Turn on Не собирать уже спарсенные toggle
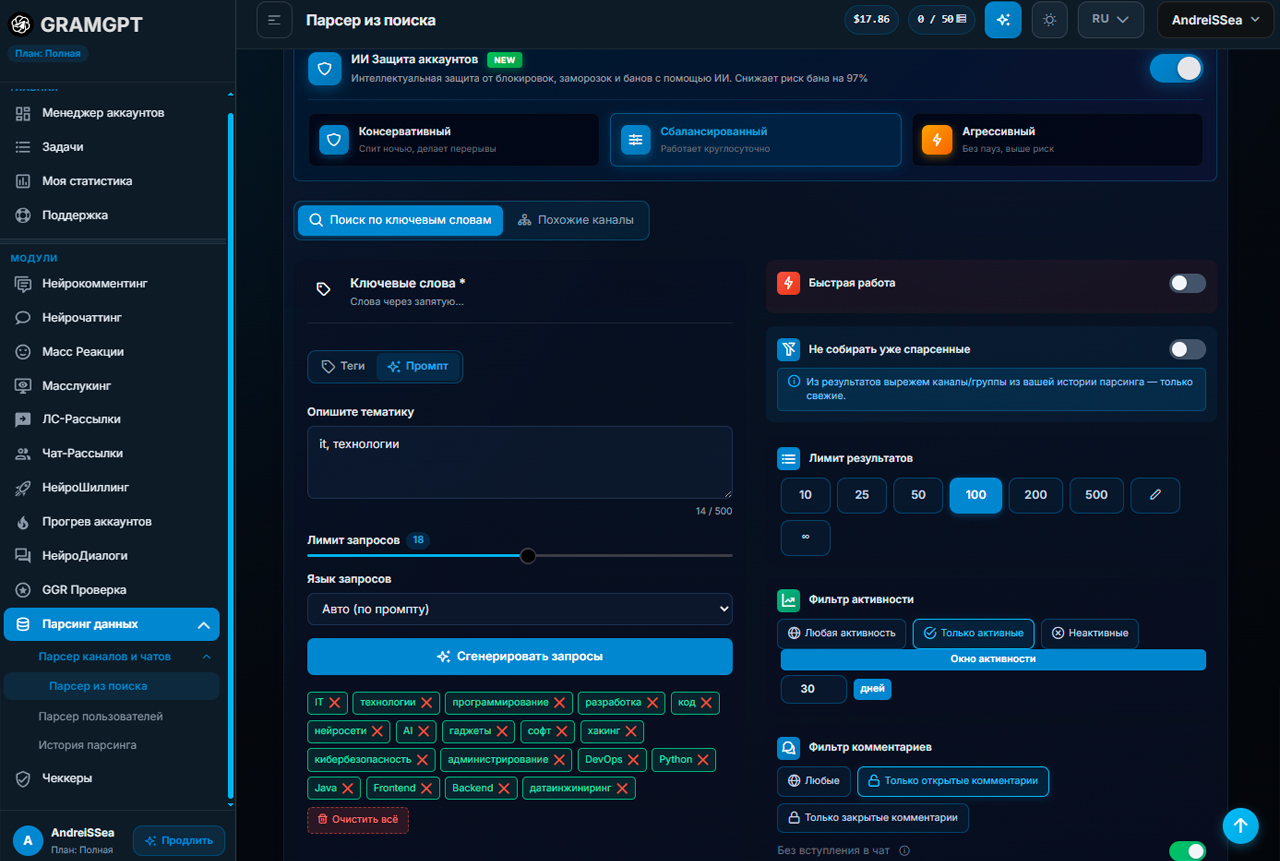The image size is (1280, 861). click(1188, 349)
